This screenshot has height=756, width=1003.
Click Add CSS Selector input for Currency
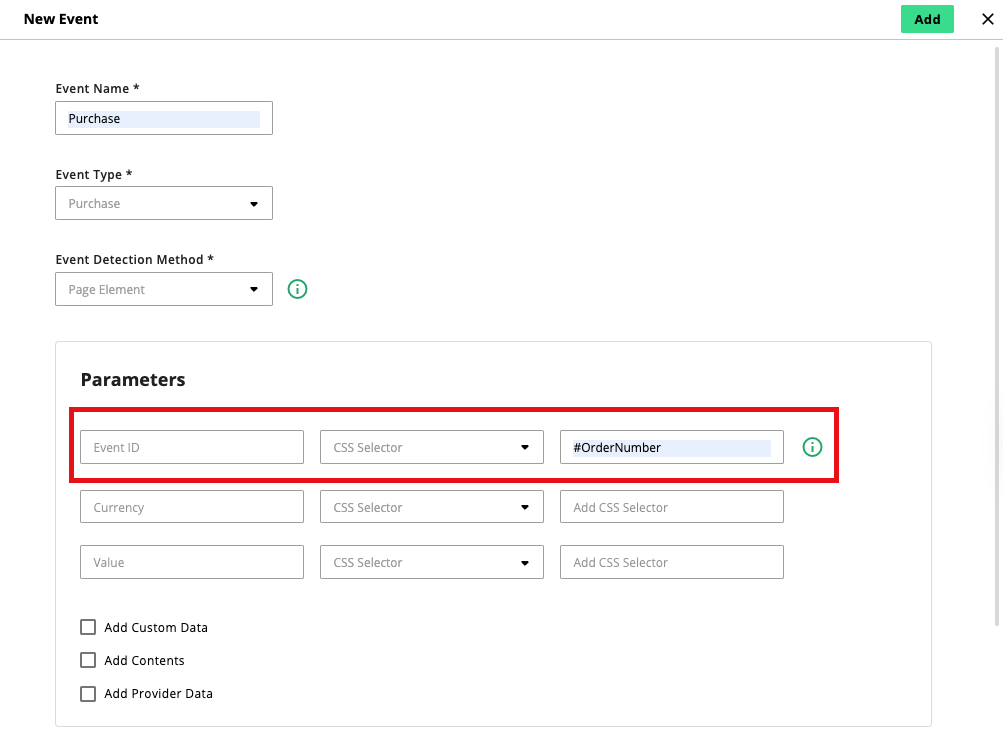[x=671, y=507]
